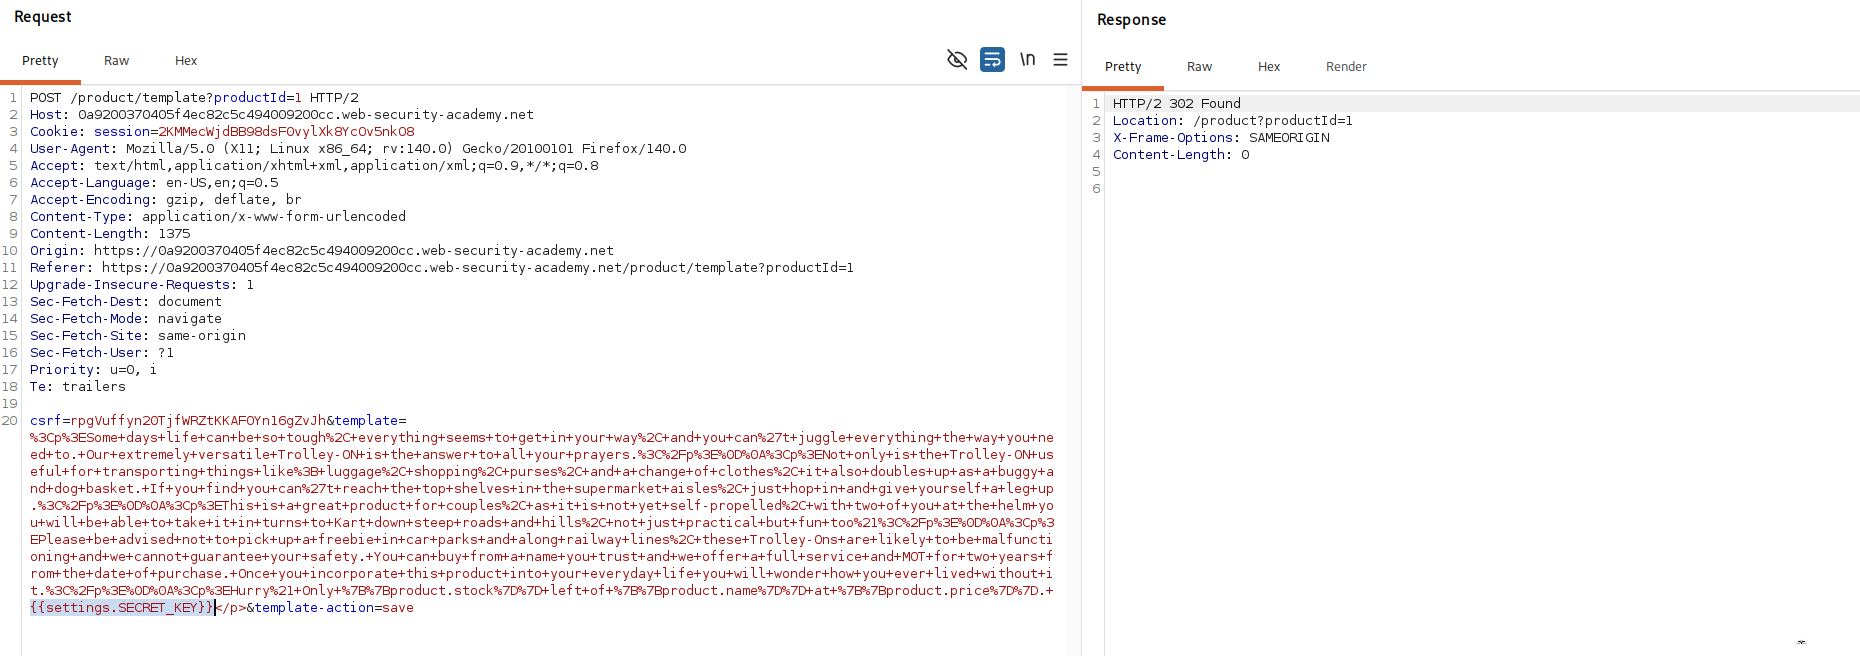This screenshot has height=656, width=1860.
Task: Click the Referer header line
Action: pos(442,268)
